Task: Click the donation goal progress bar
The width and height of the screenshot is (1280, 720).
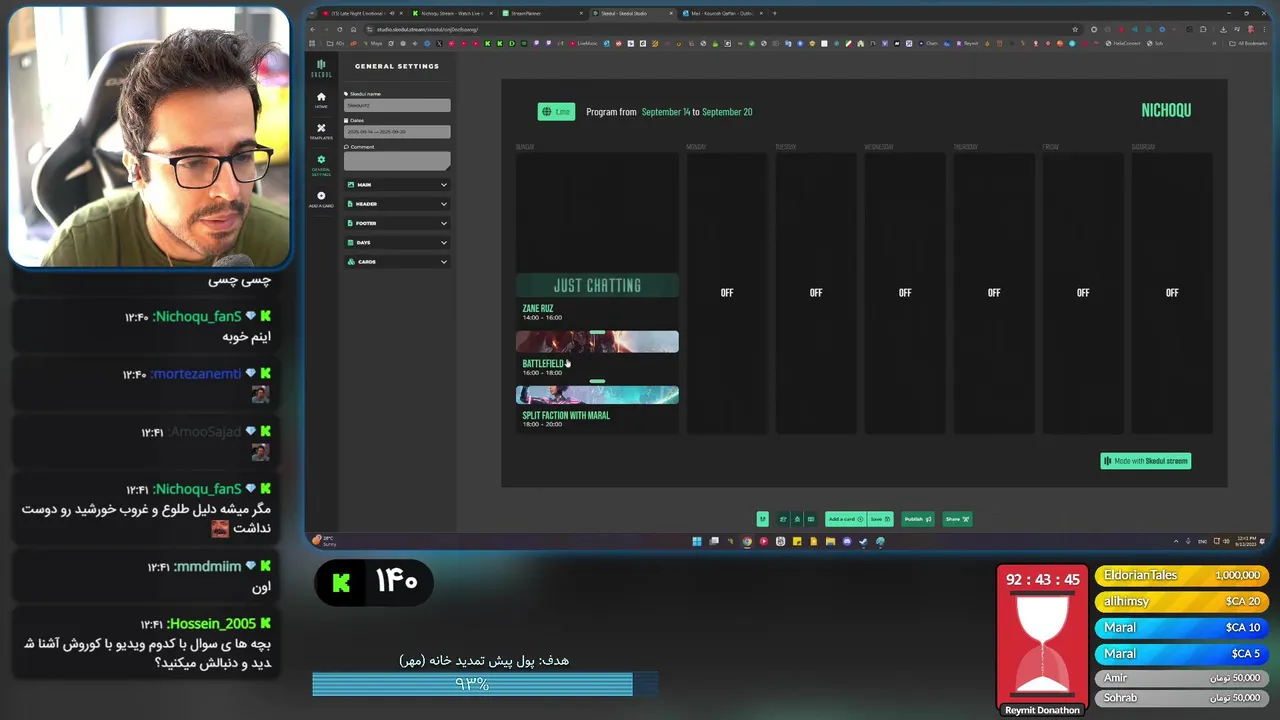Action: [485, 684]
